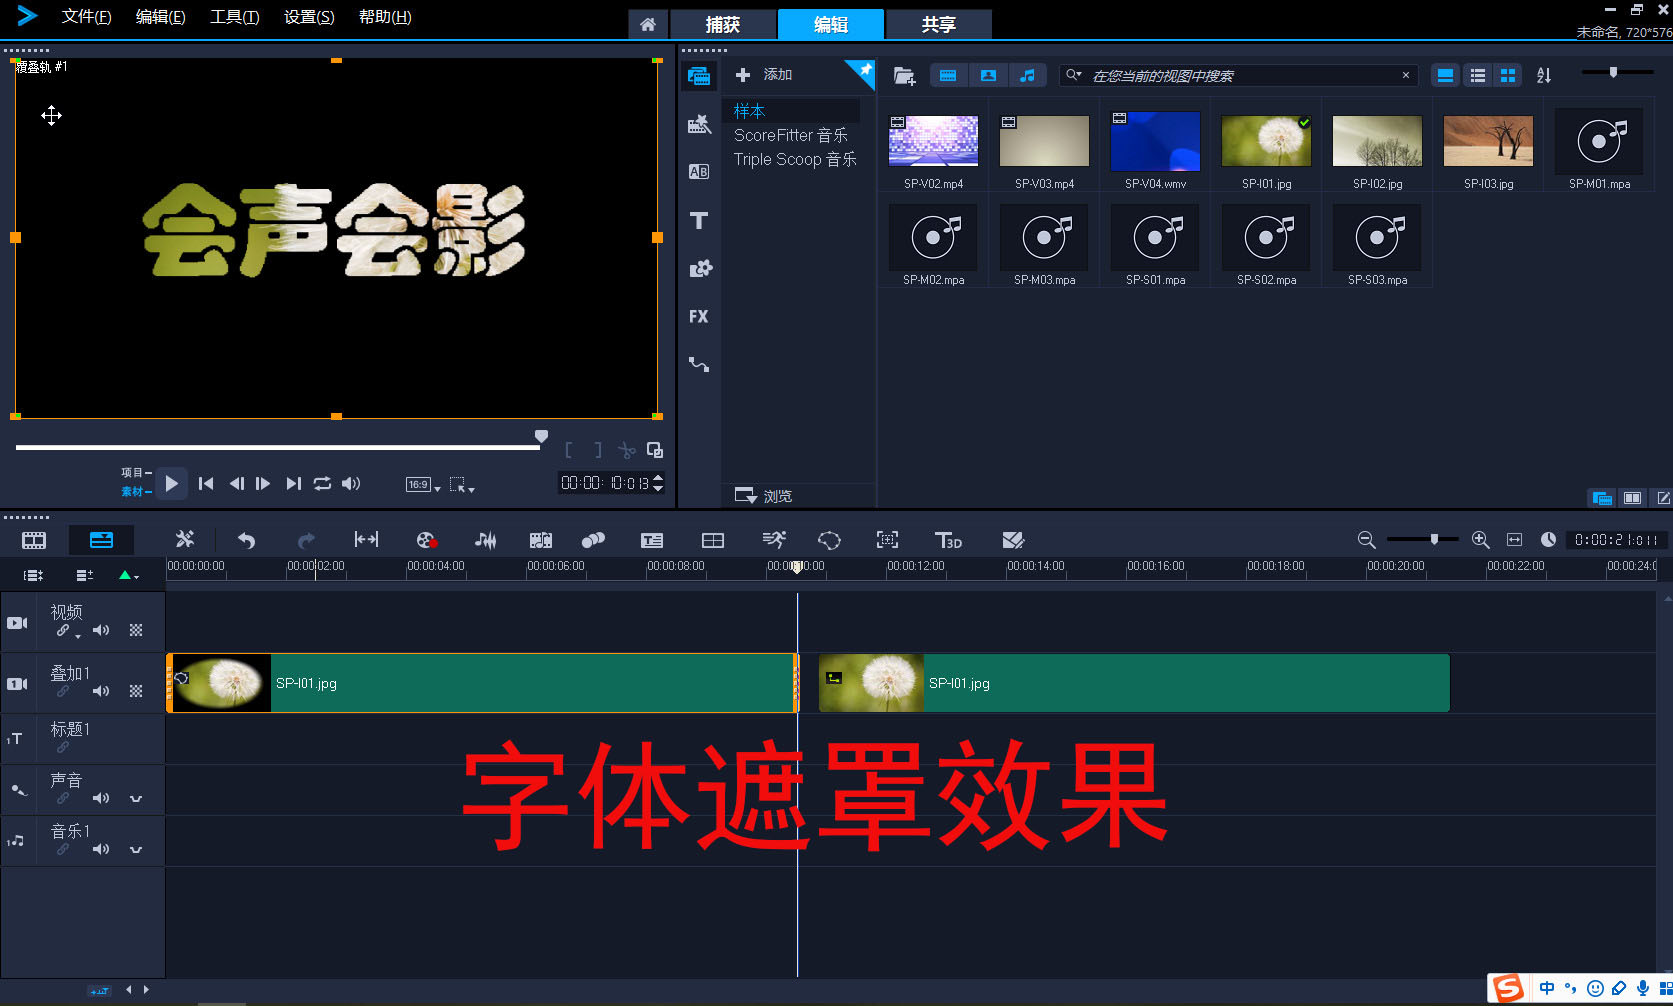The width and height of the screenshot is (1673, 1006).
Task: Mute the 音乐1 music track
Action: point(101,849)
